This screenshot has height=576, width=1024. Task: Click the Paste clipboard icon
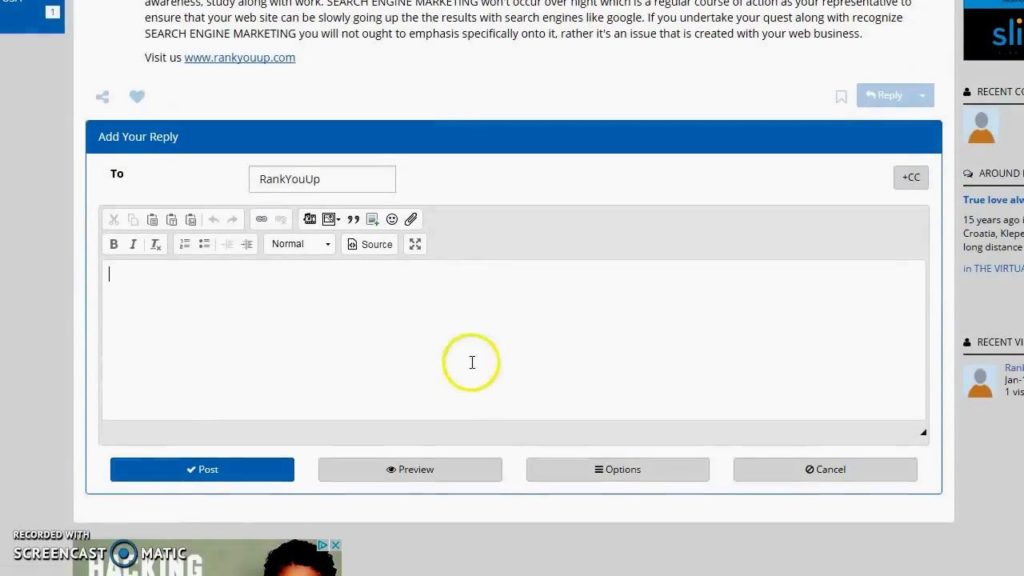[x=152, y=219]
